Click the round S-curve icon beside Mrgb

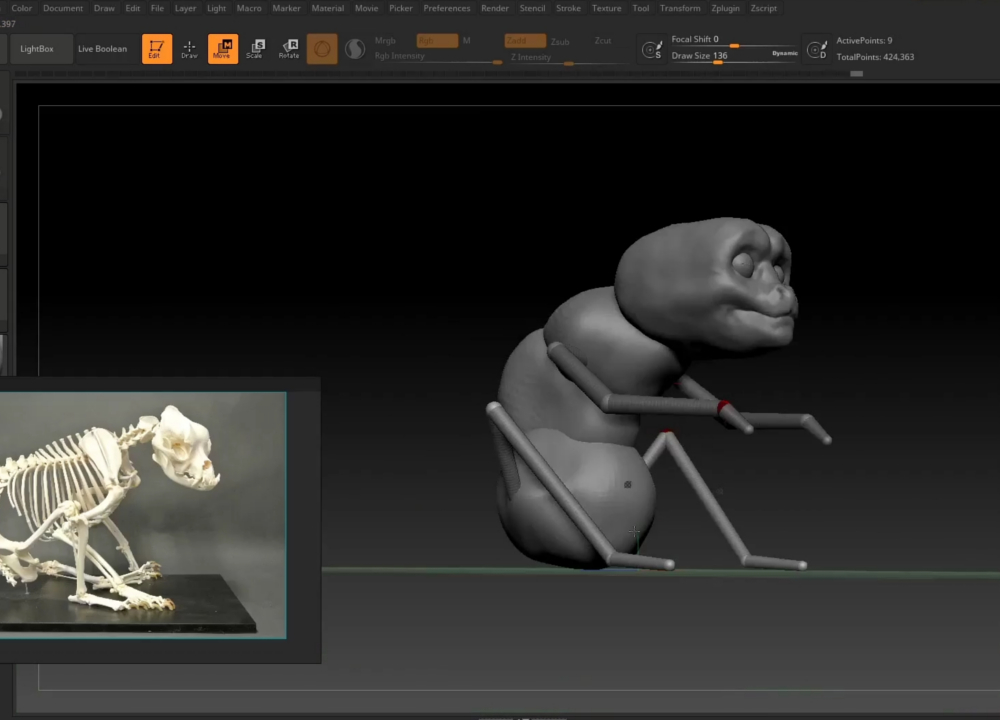click(355, 49)
